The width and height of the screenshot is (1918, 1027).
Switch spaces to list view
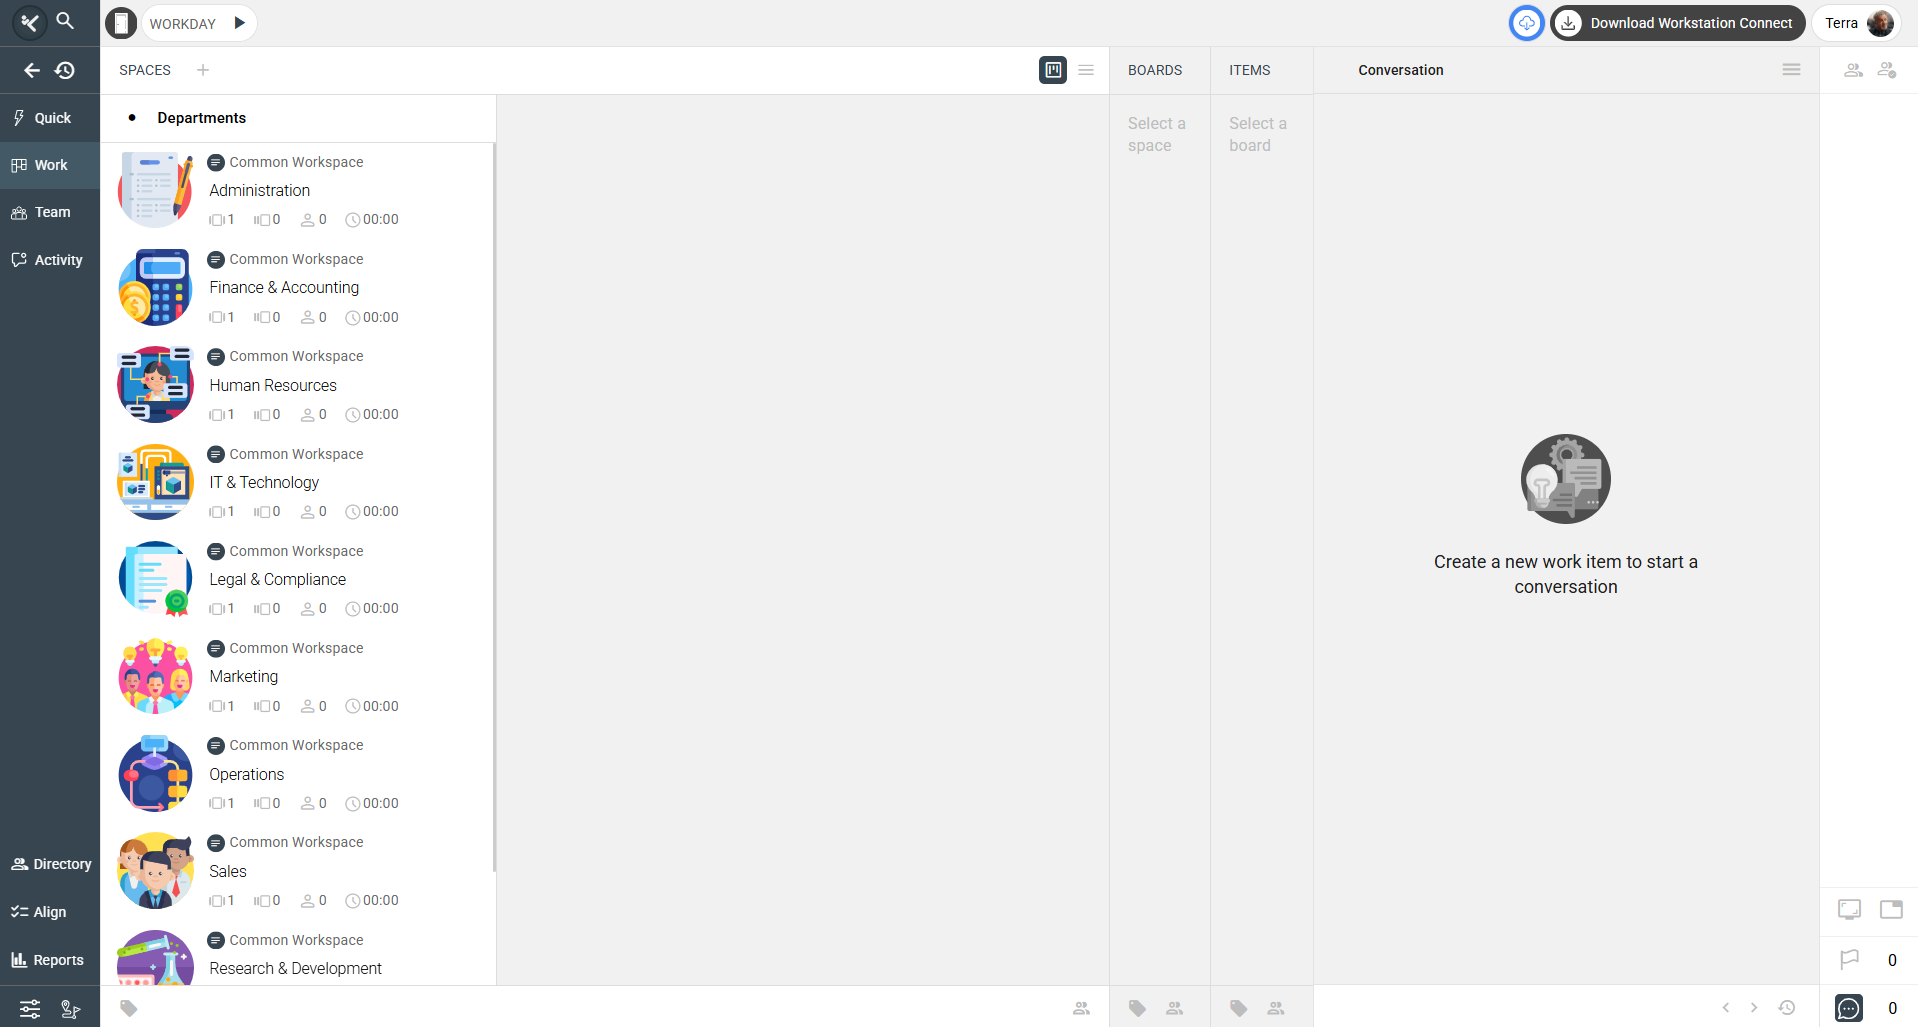point(1086,70)
